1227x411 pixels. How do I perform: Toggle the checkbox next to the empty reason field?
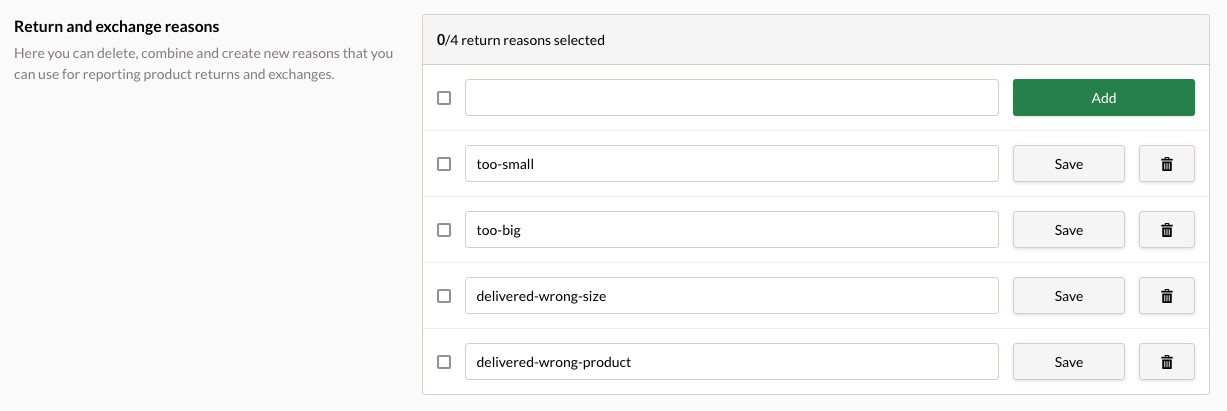[444, 98]
